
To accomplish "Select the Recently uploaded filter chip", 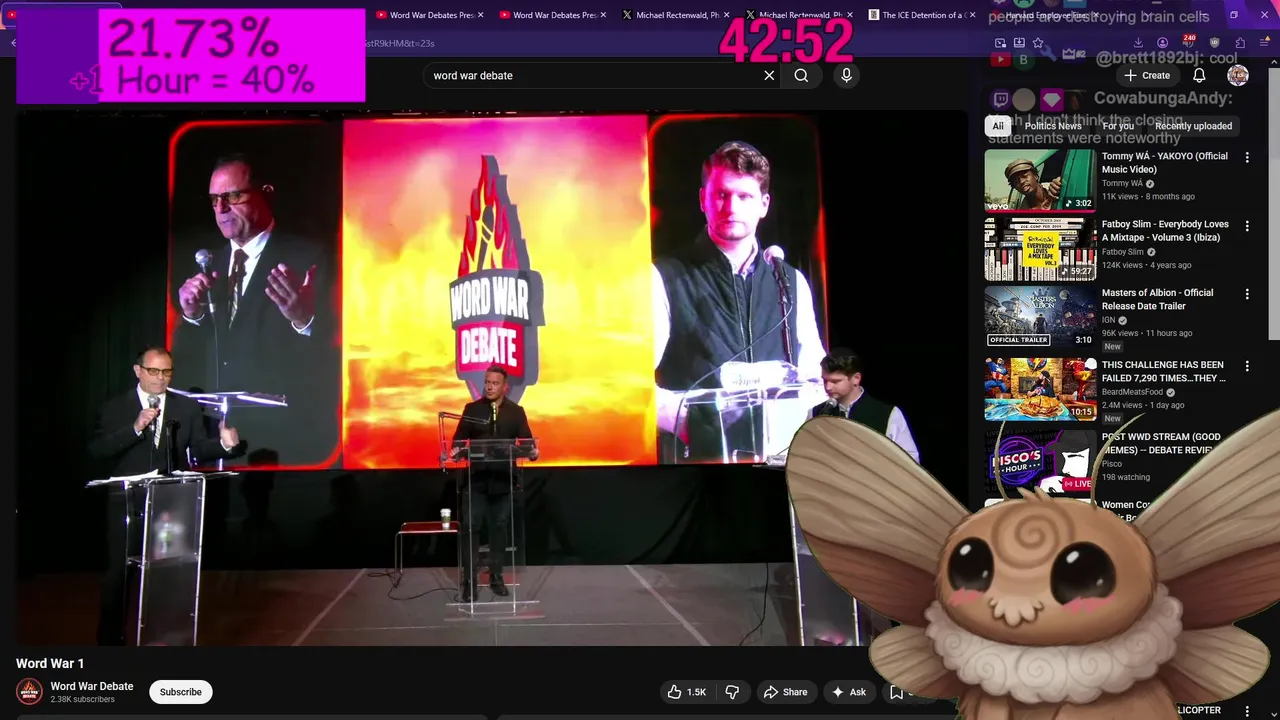I will click(1193, 126).
